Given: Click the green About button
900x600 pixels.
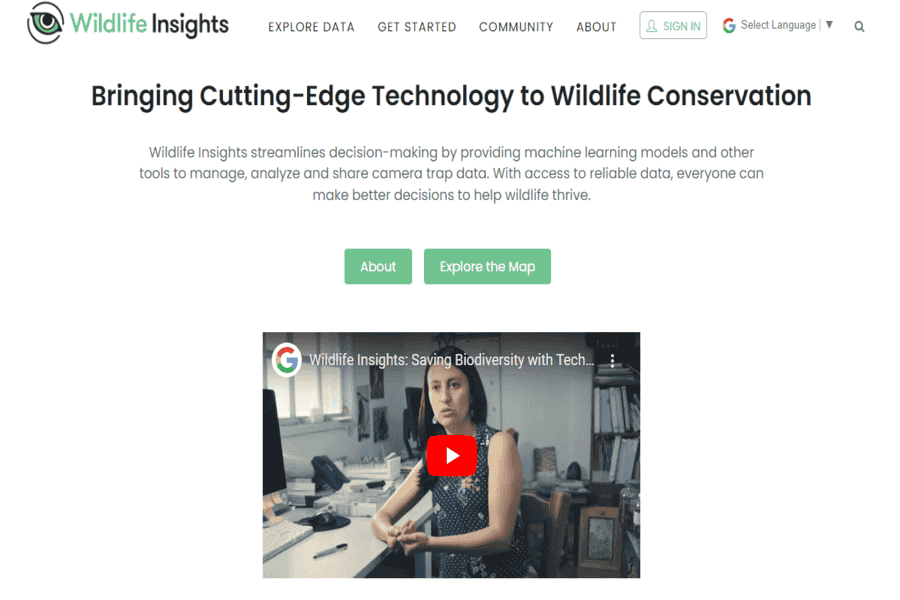Looking at the screenshot, I should 378,266.
